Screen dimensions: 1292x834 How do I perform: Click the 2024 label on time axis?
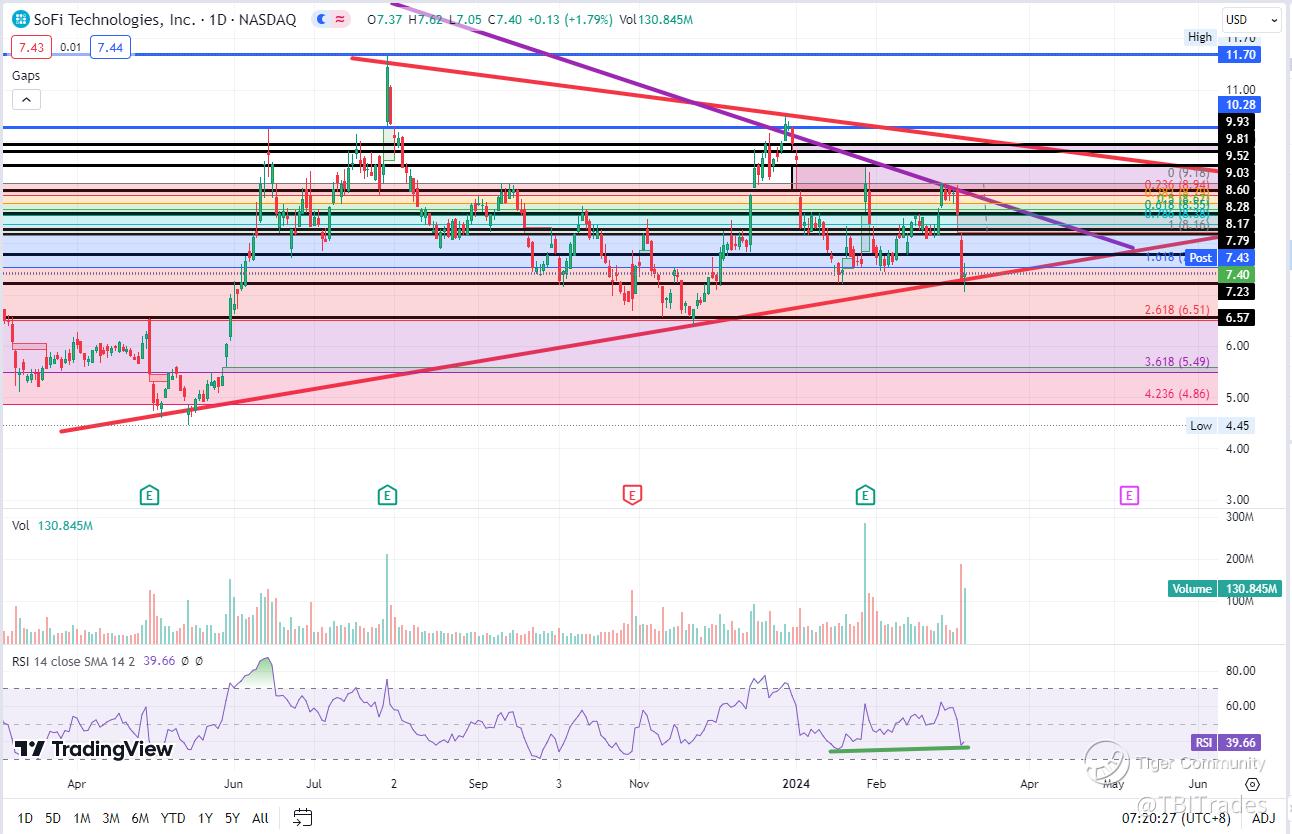[795, 785]
